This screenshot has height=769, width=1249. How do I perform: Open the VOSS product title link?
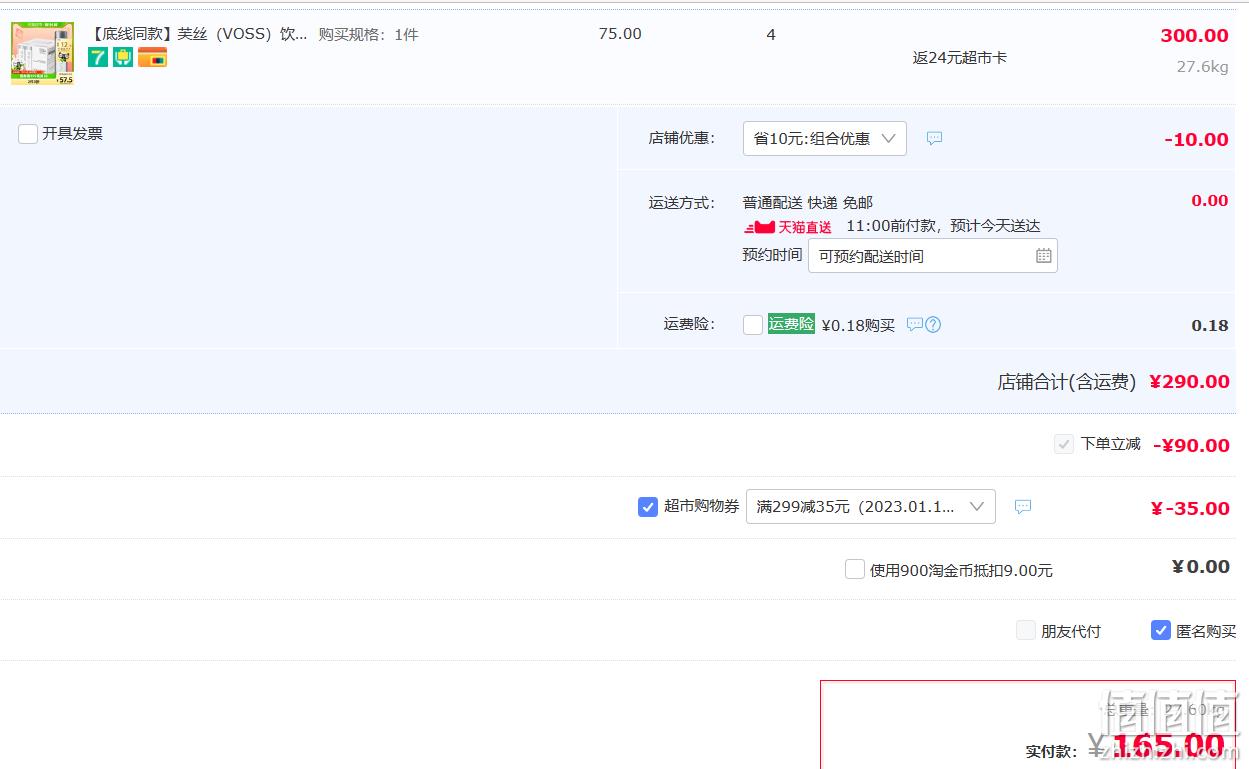[x=198, y=34]
